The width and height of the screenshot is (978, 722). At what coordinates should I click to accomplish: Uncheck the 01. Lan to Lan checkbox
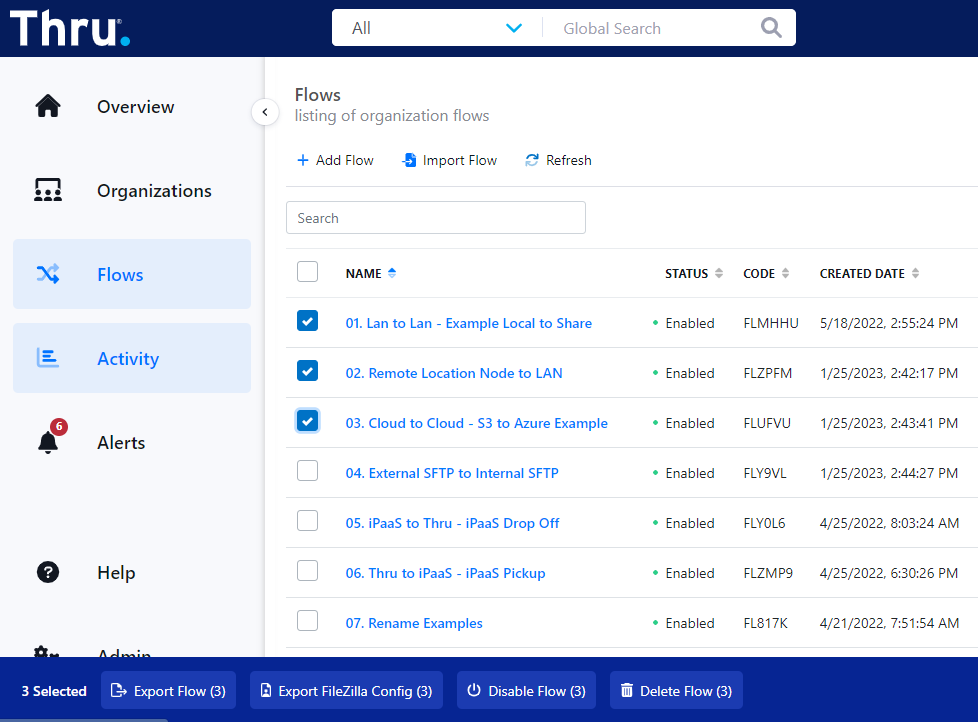308,321
